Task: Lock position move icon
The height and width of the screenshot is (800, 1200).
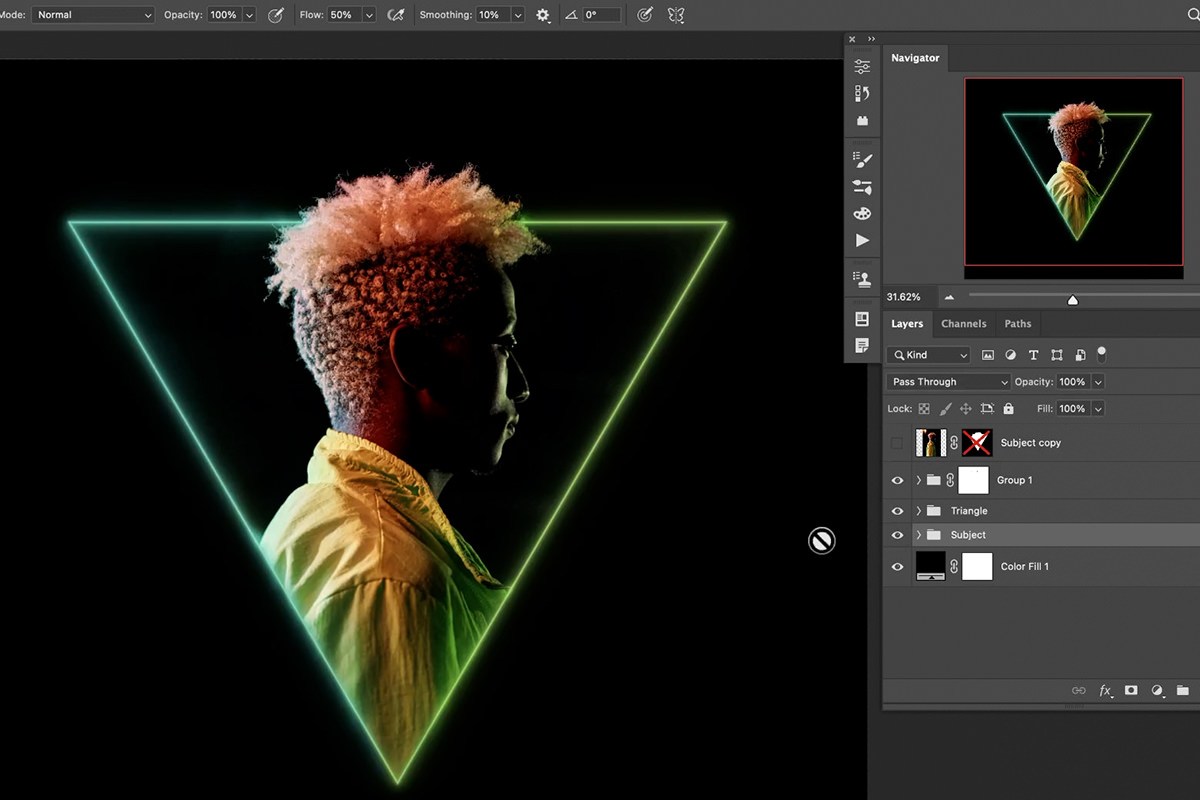Action: click(x=966, y=409)
